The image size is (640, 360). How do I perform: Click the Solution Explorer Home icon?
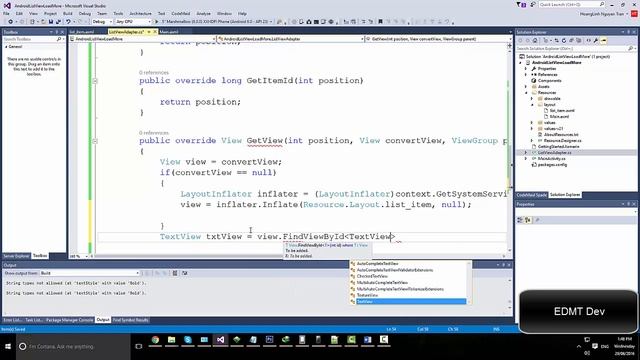click(535, 41)
